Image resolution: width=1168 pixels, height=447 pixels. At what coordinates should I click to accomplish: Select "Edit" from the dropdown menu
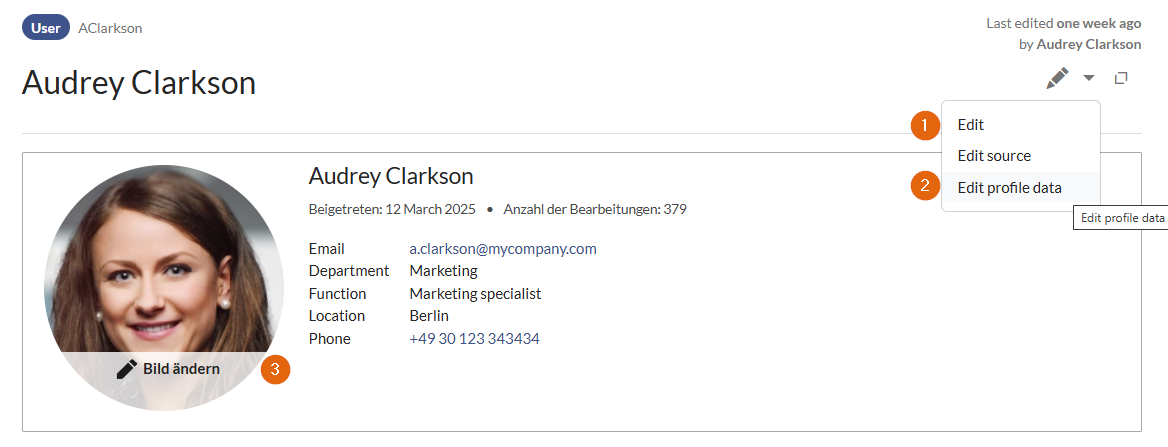click(971, 125)
